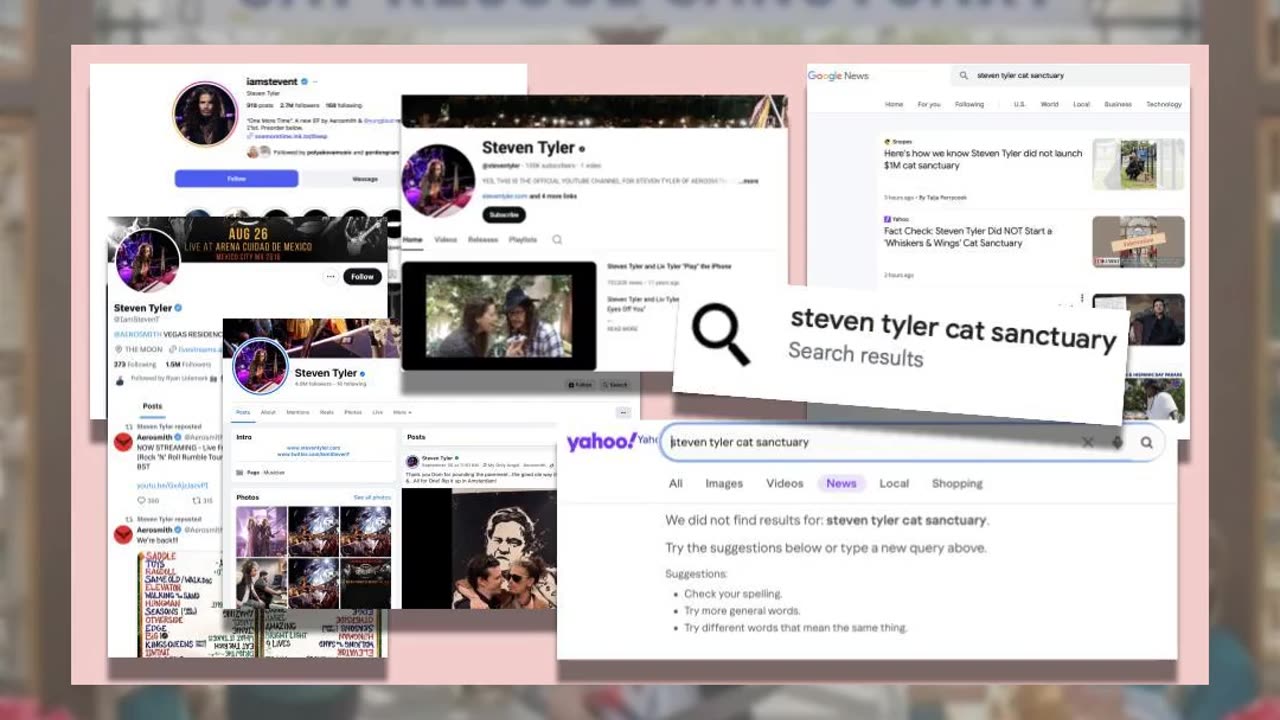The image size is (1280, 720).
Task: Click the Facebook post image with mural
Action: 479,548
